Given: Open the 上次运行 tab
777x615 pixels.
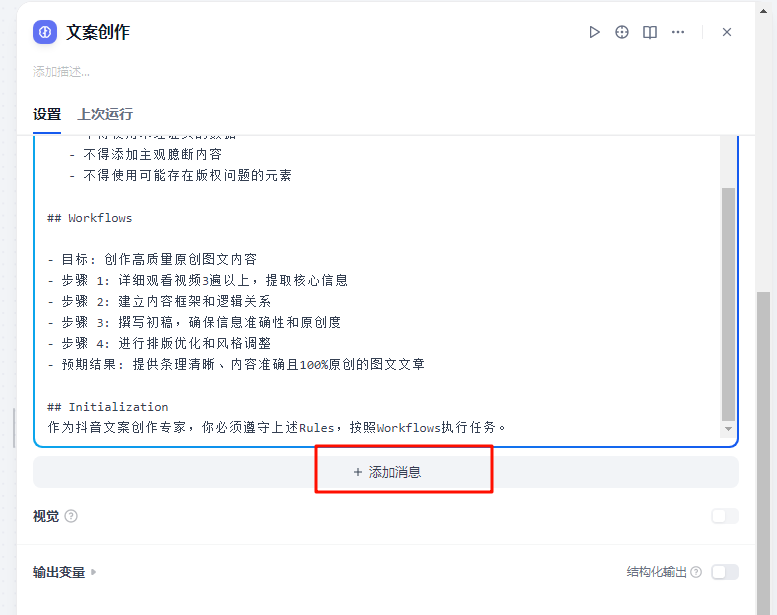Looking at the screenshot, I should click(x=105, y=114).
